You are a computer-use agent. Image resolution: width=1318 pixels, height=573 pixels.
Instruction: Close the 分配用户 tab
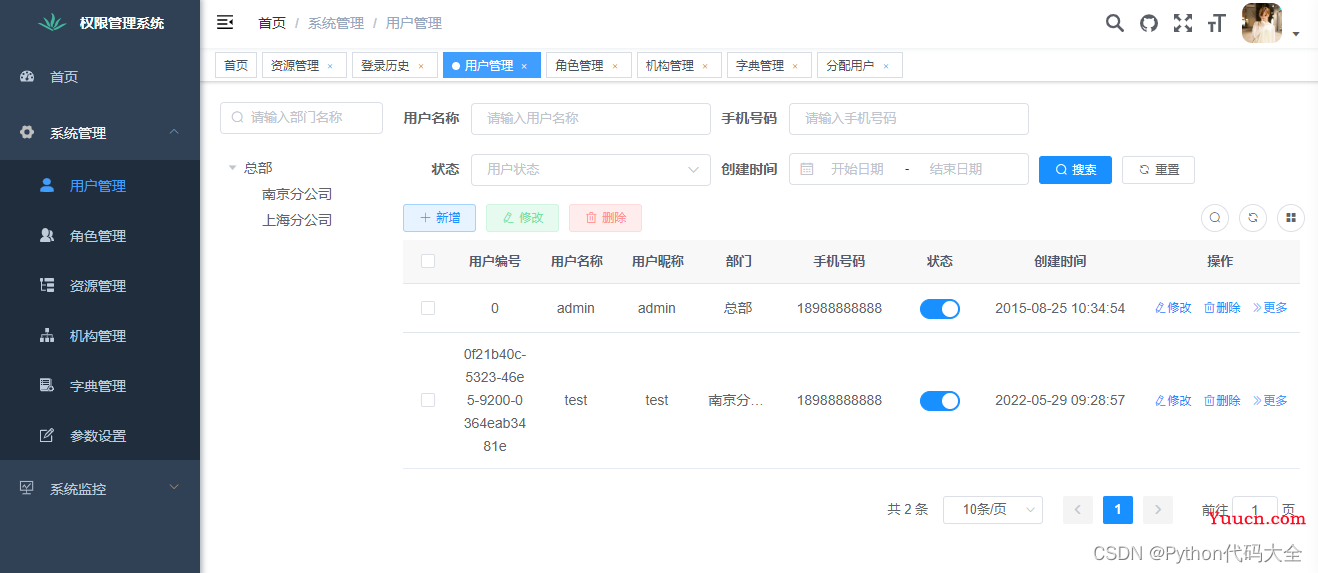click(x=886, y=66)
